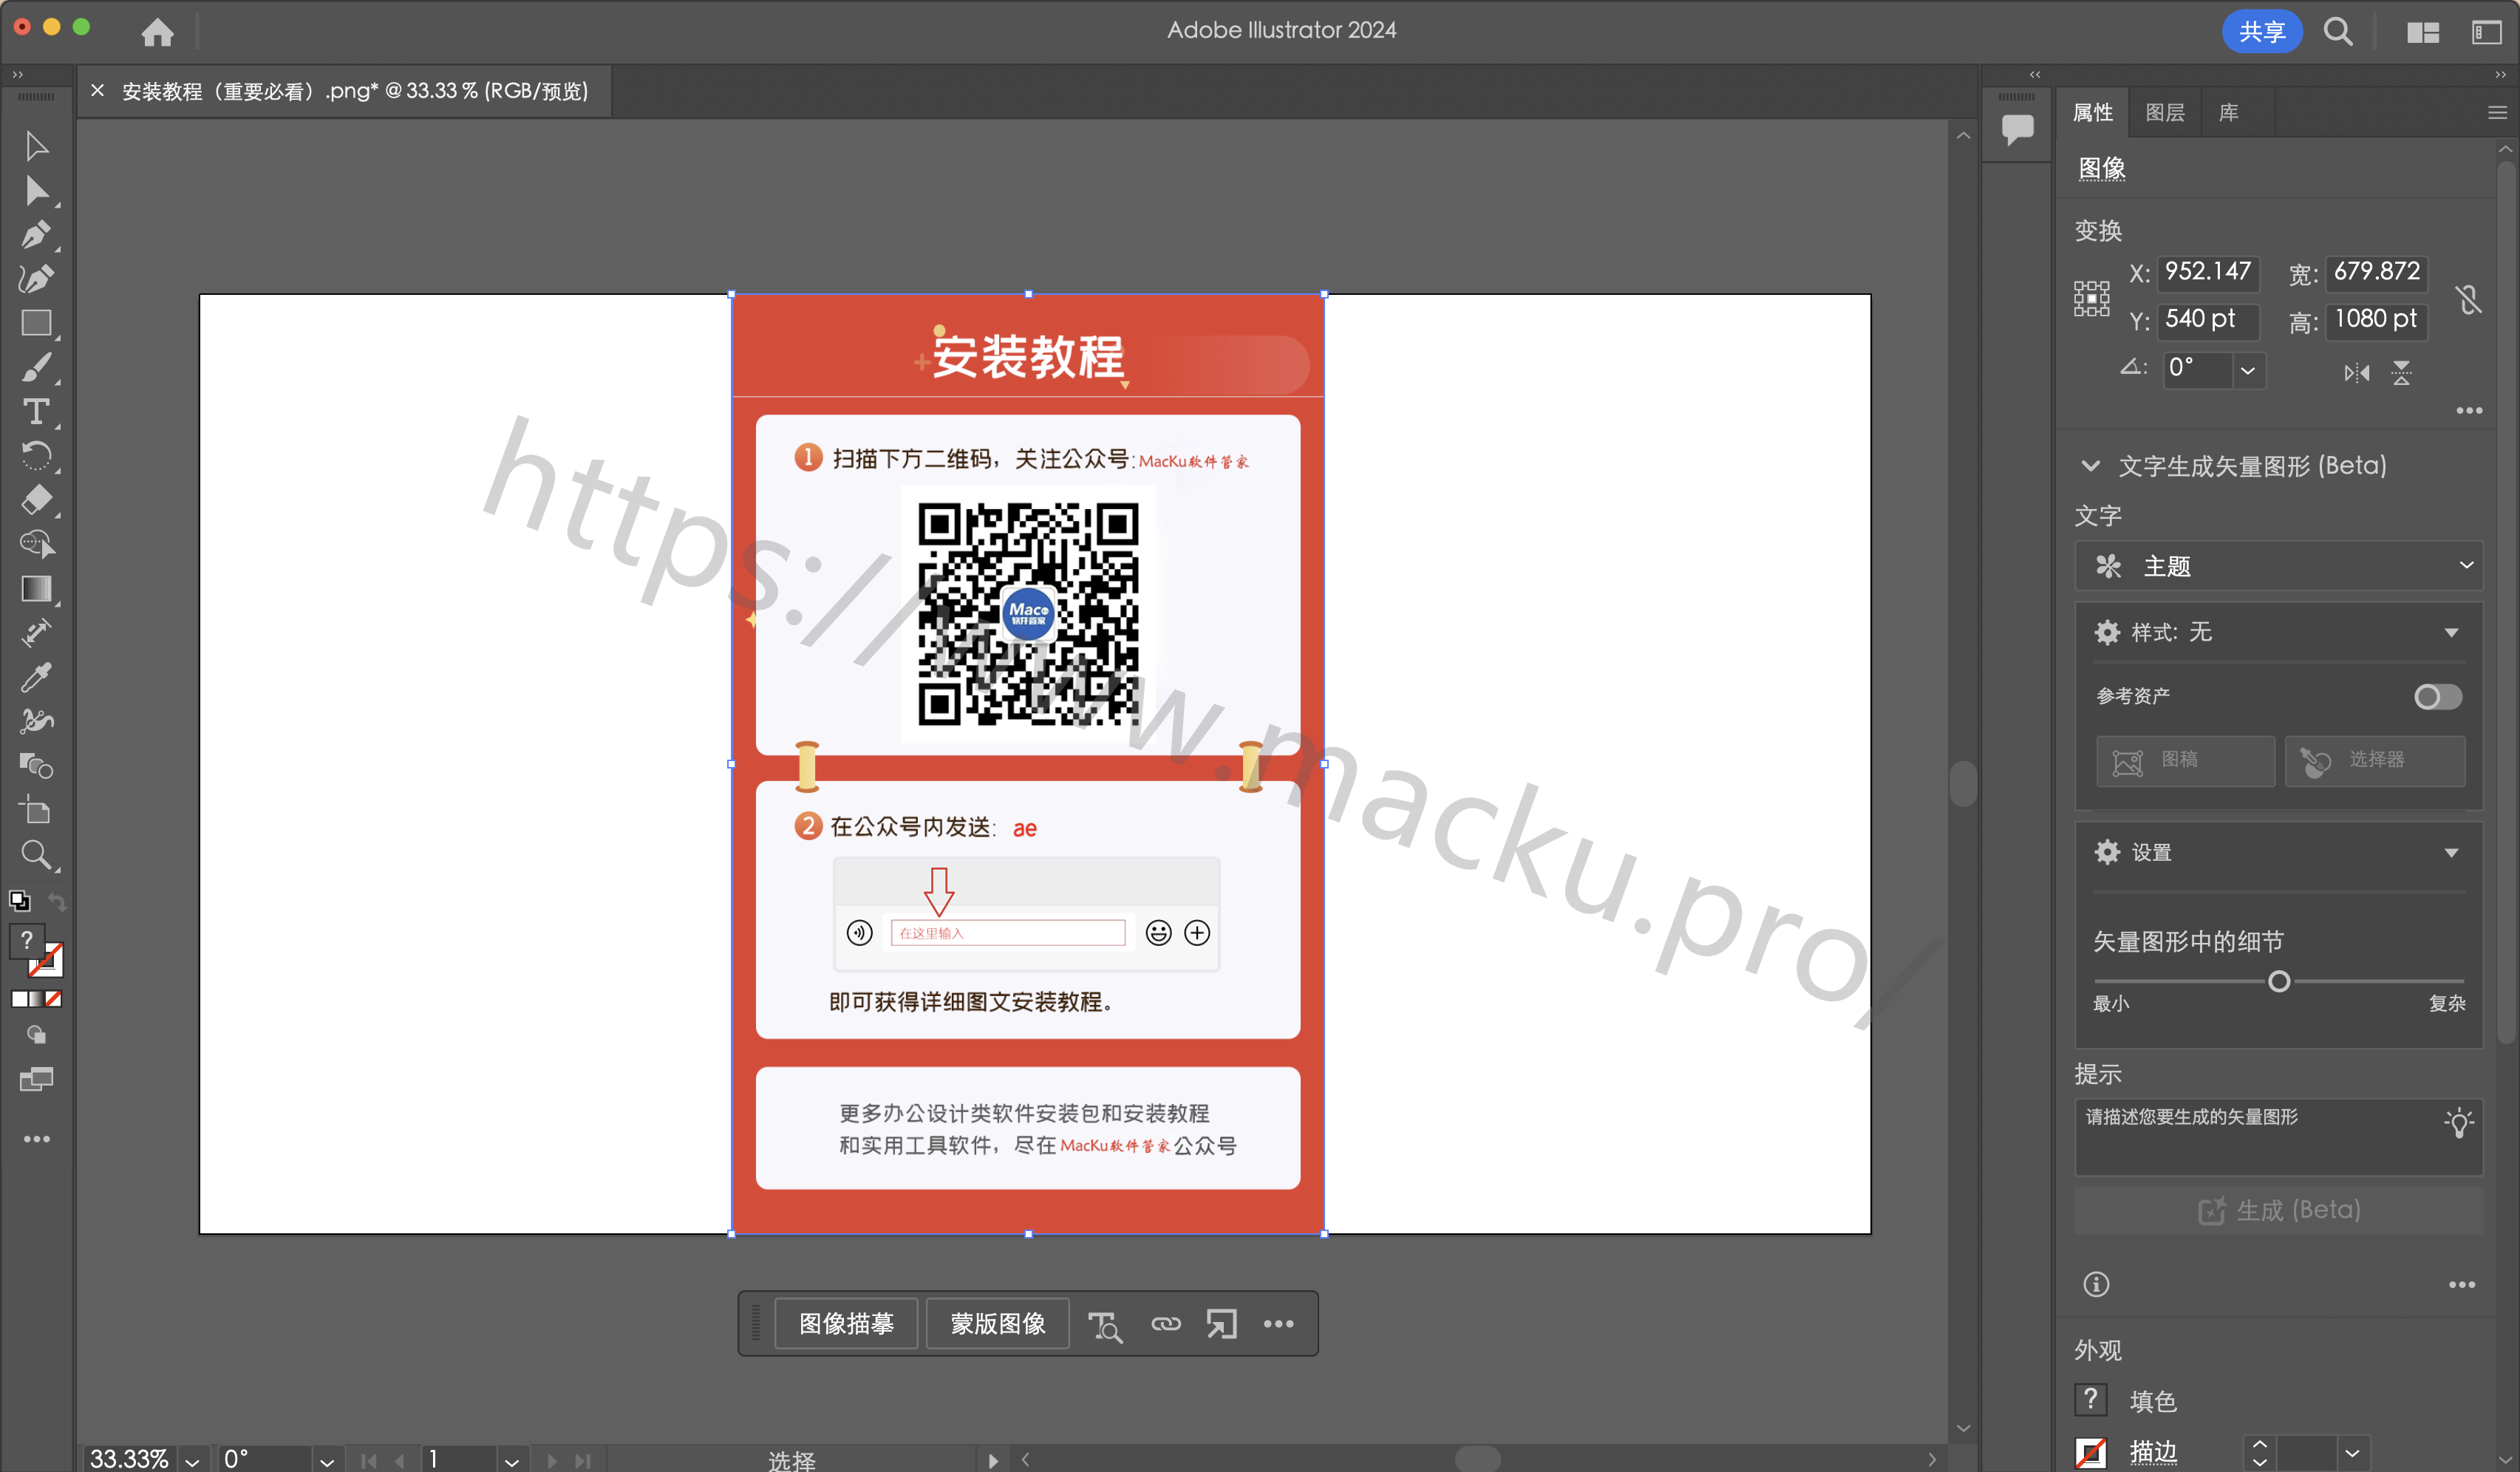
Task: Select the Type tool
Action: click(36, 411)
